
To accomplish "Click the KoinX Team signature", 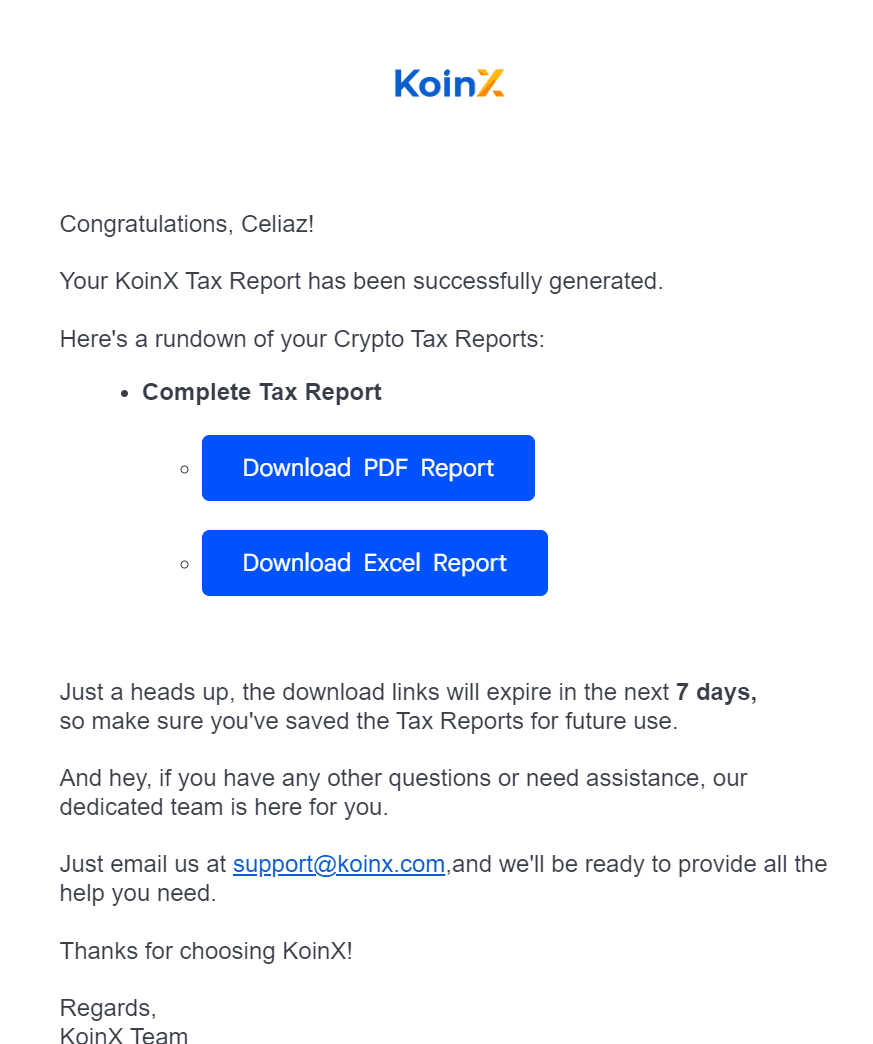I will [124, 1035].
